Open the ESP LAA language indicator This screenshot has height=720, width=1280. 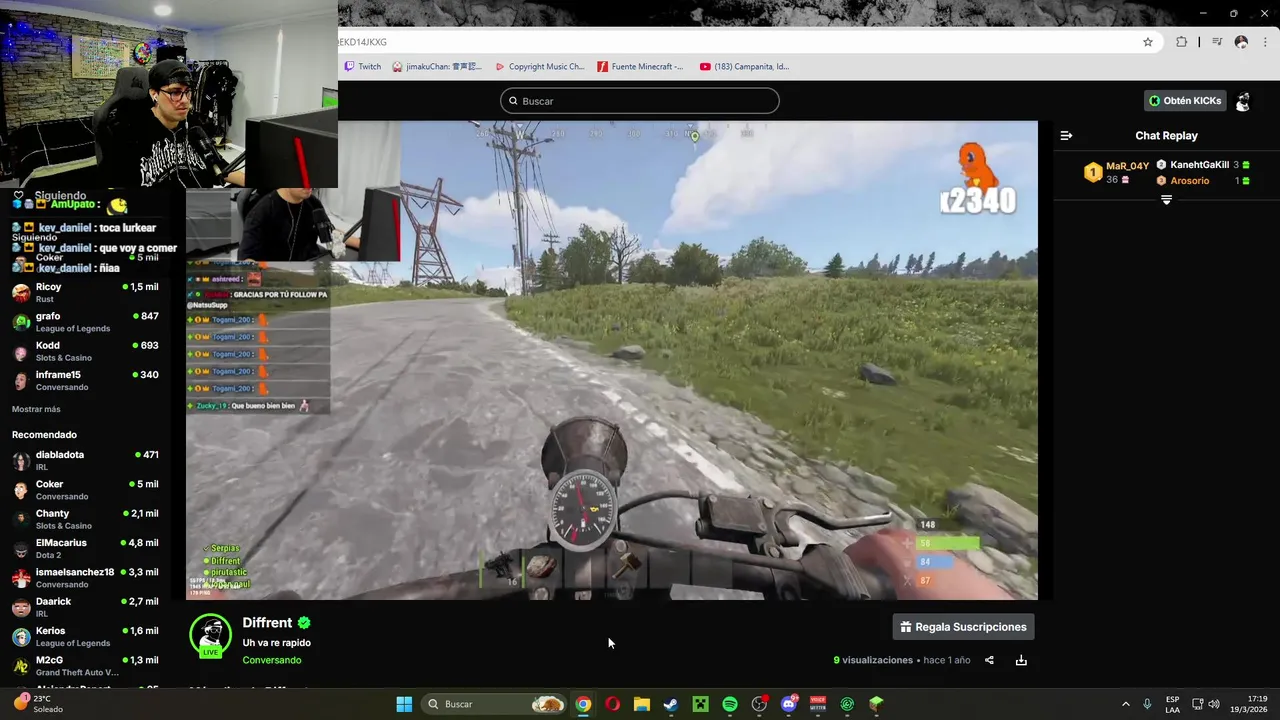[1172, 704]
